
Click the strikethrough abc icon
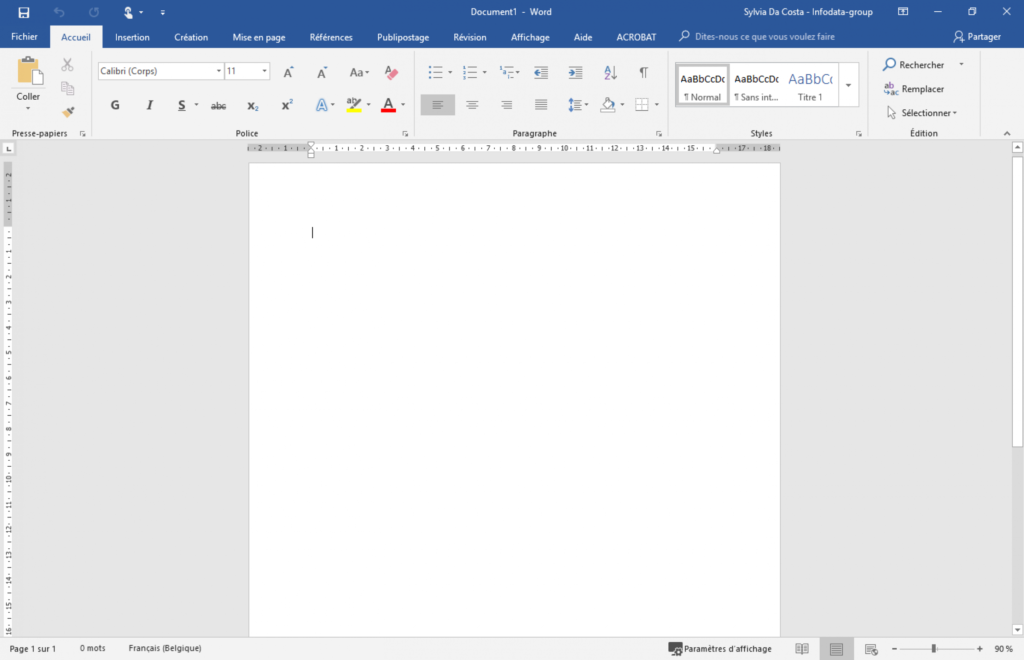pyautogui.click(x=218, y=105)
